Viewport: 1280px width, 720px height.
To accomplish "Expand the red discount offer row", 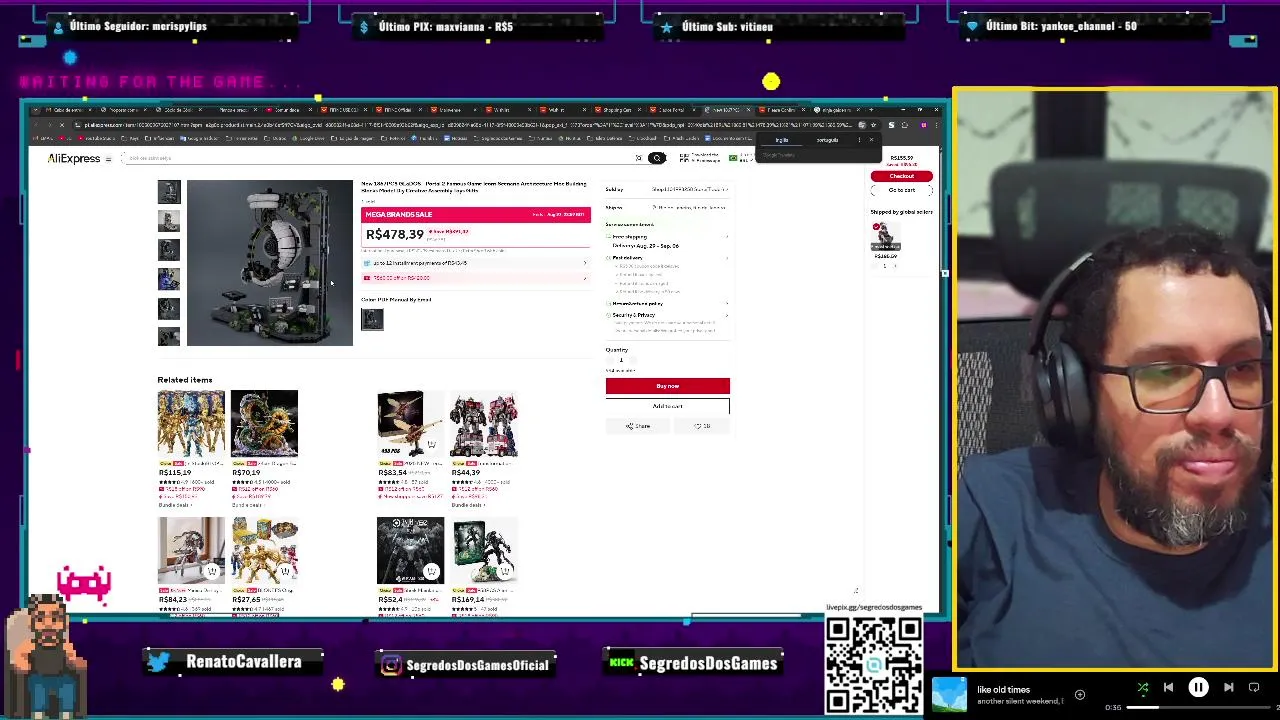I will (476, 278).
